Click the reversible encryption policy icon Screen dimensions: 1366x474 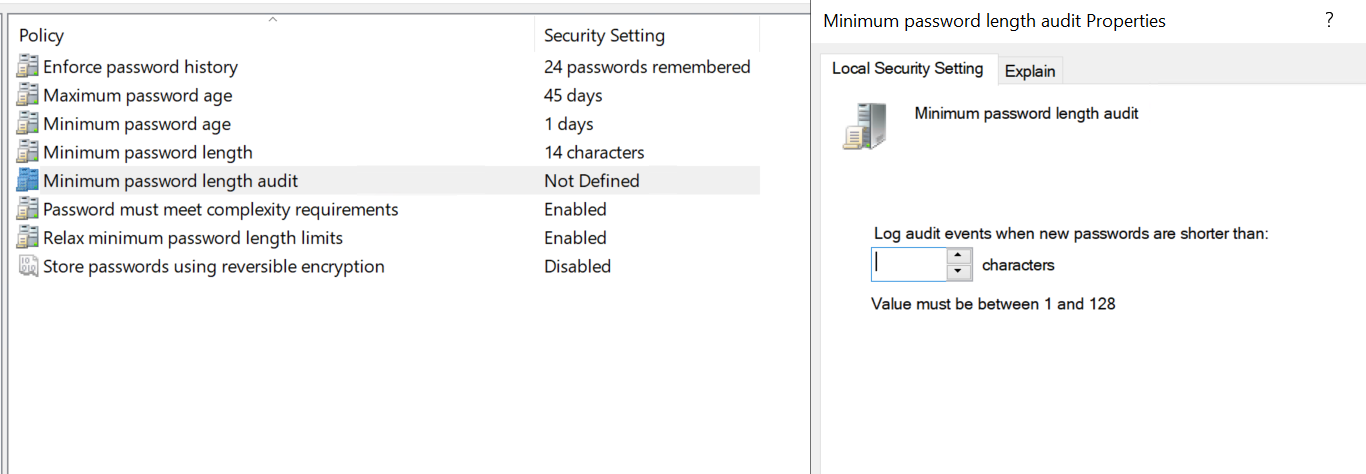(x=28, y=267)
